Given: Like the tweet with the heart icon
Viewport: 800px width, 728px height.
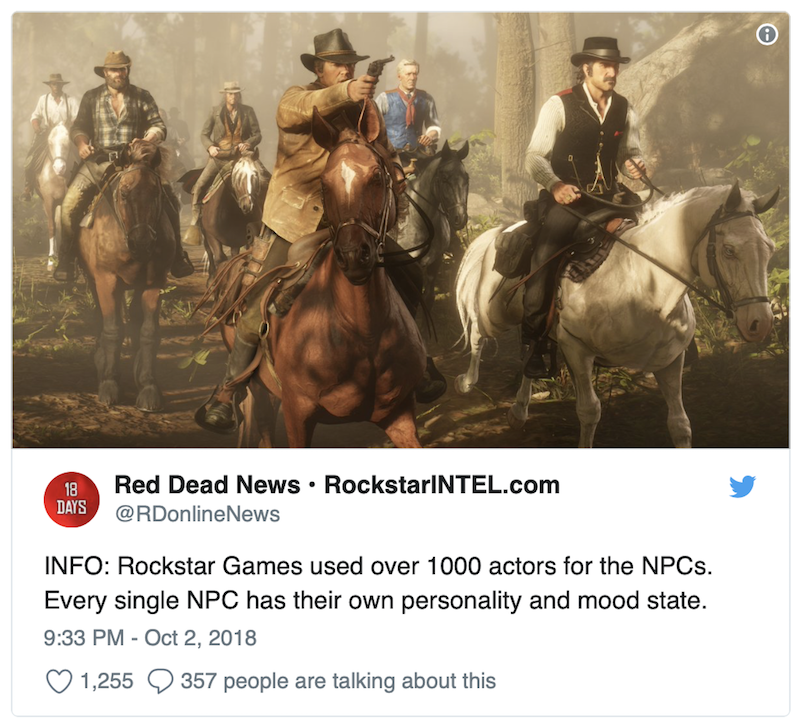Looking at the screenshot, I should (59, 681).
